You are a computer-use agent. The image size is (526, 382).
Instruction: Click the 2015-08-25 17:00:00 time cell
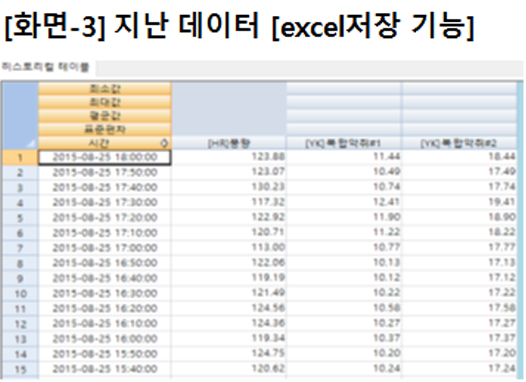(105, 248)
